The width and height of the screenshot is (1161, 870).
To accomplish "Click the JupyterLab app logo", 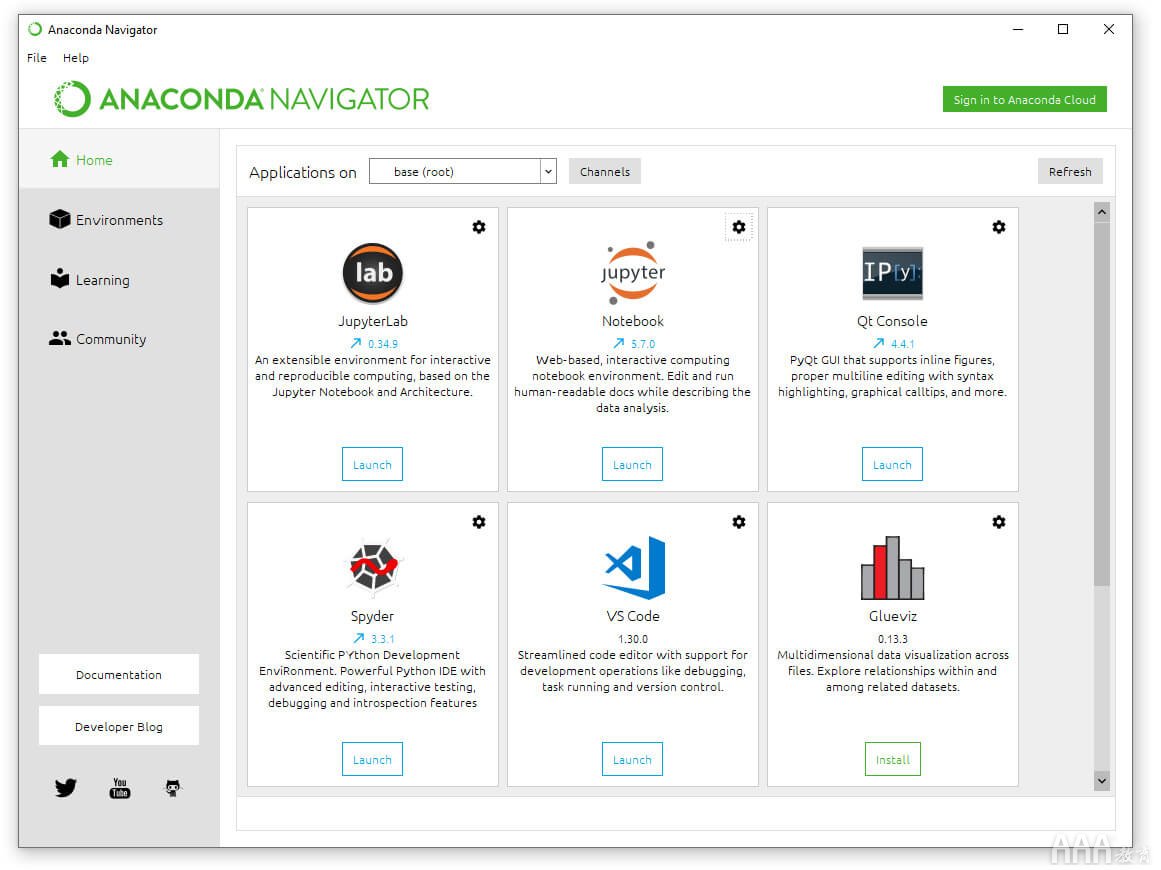I will click(372, 272).
